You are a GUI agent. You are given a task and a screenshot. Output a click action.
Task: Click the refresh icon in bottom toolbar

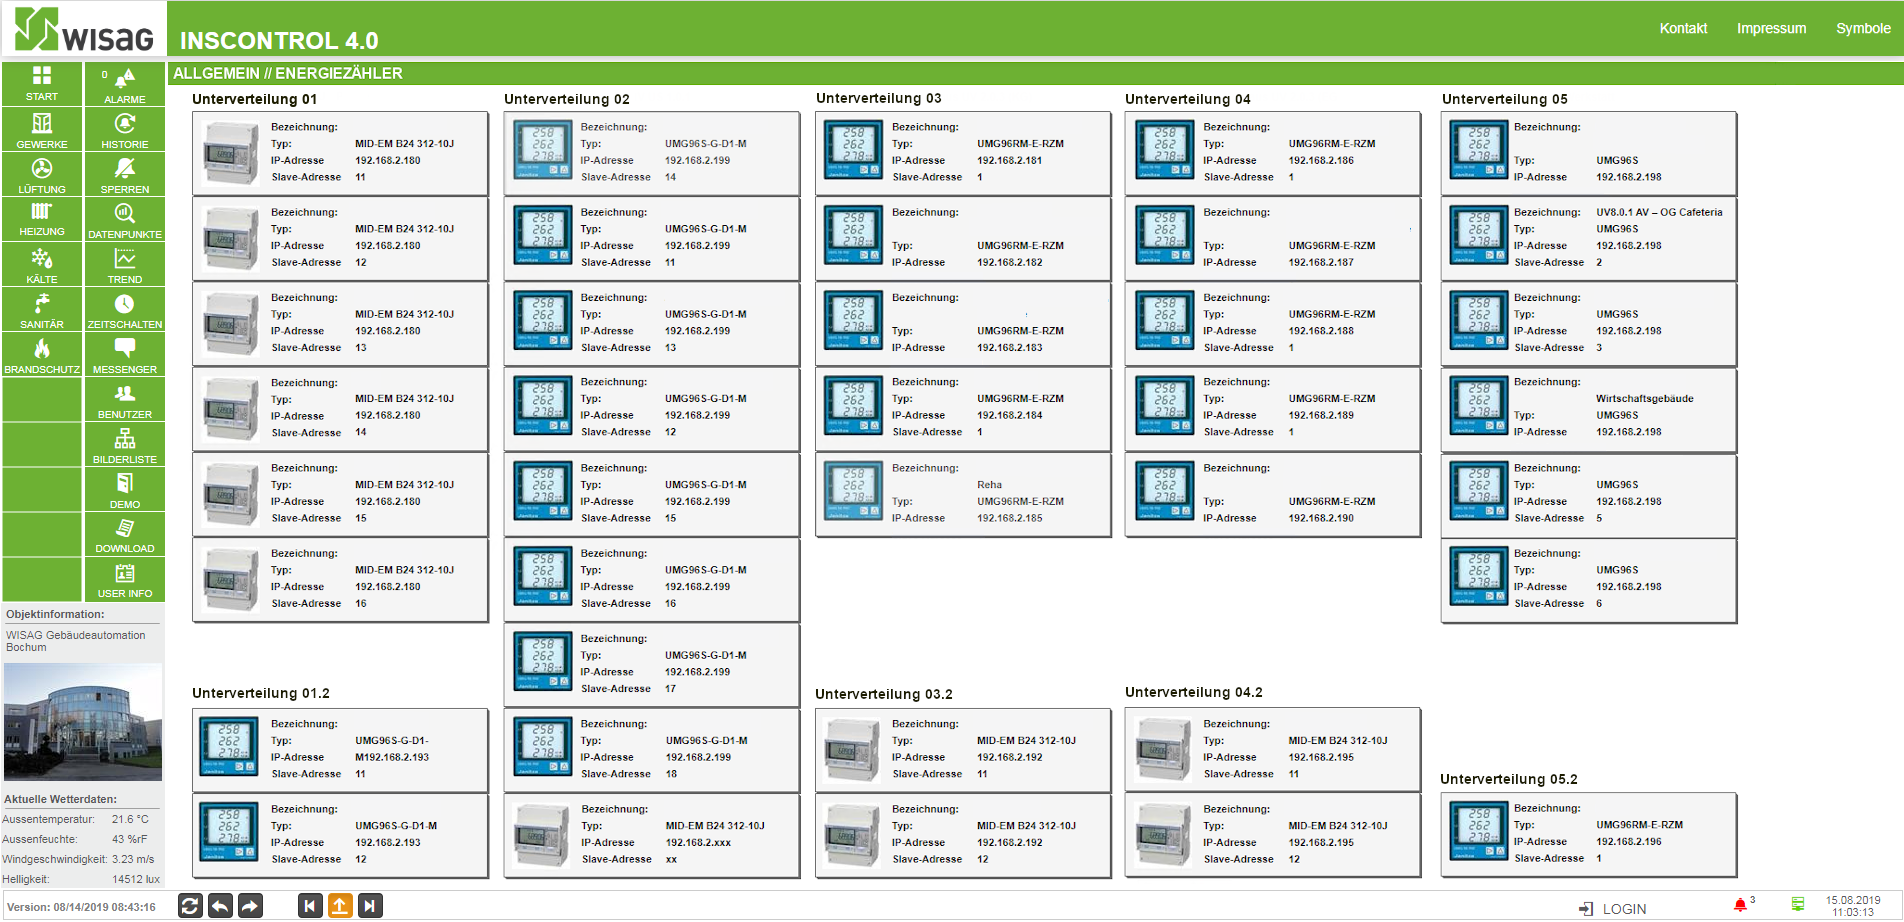(190, 906)
